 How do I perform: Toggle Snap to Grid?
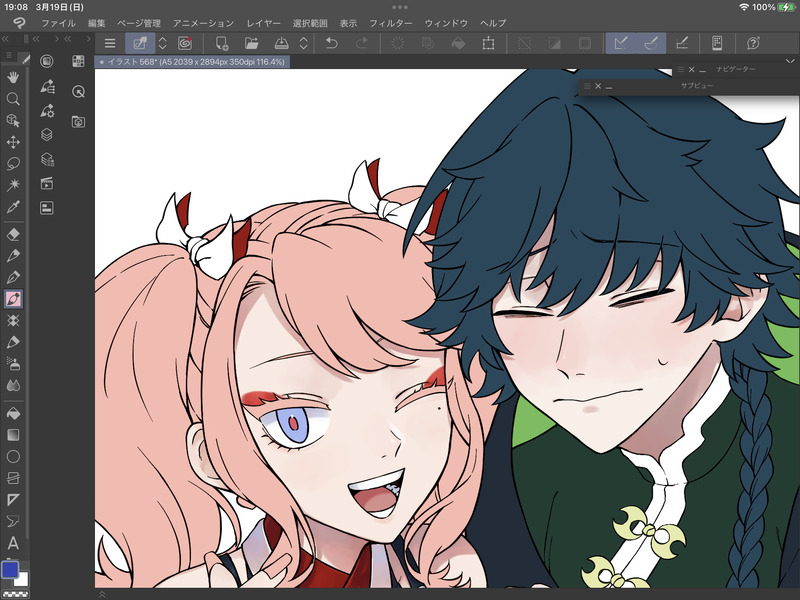pos(682,43)
